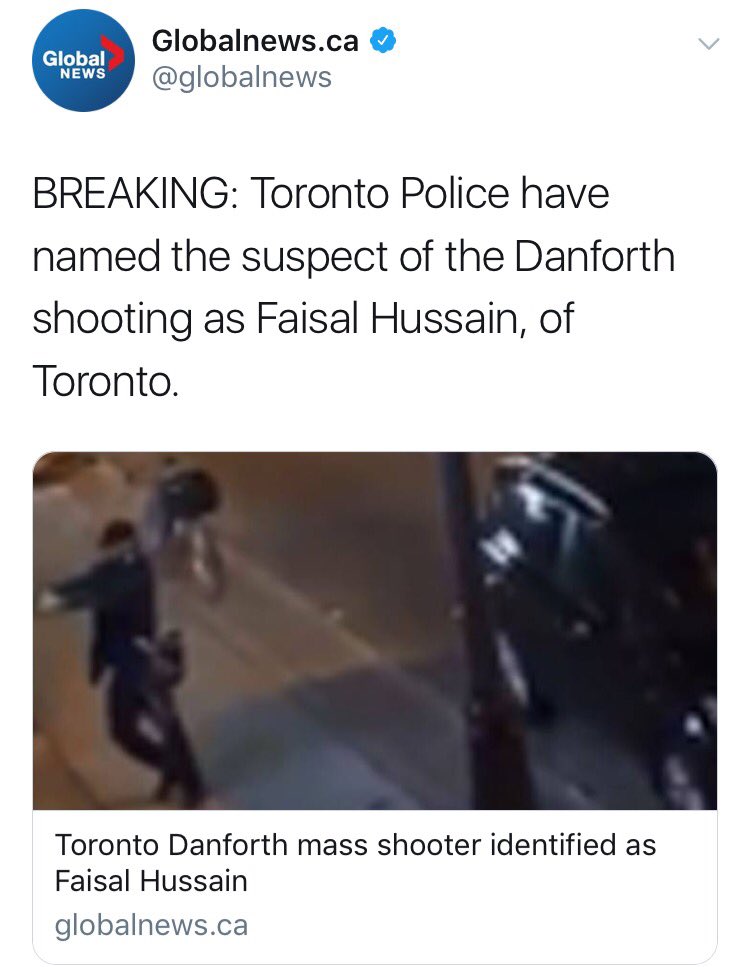Image resolution: width=750 pixels, height=967 pixels.
Task: Click 'Faisal Hussain' in the tweet body
Action: point(386,319)
